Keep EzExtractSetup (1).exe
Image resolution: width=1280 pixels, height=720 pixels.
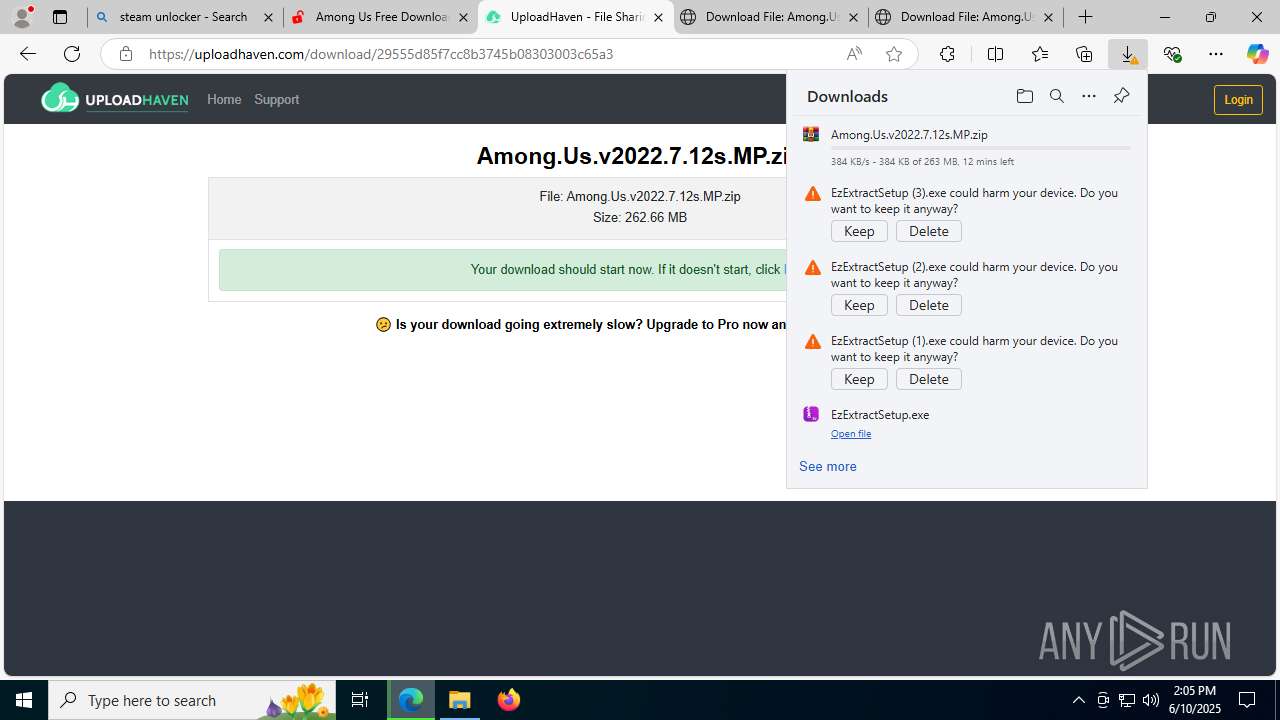click(859, 379)
